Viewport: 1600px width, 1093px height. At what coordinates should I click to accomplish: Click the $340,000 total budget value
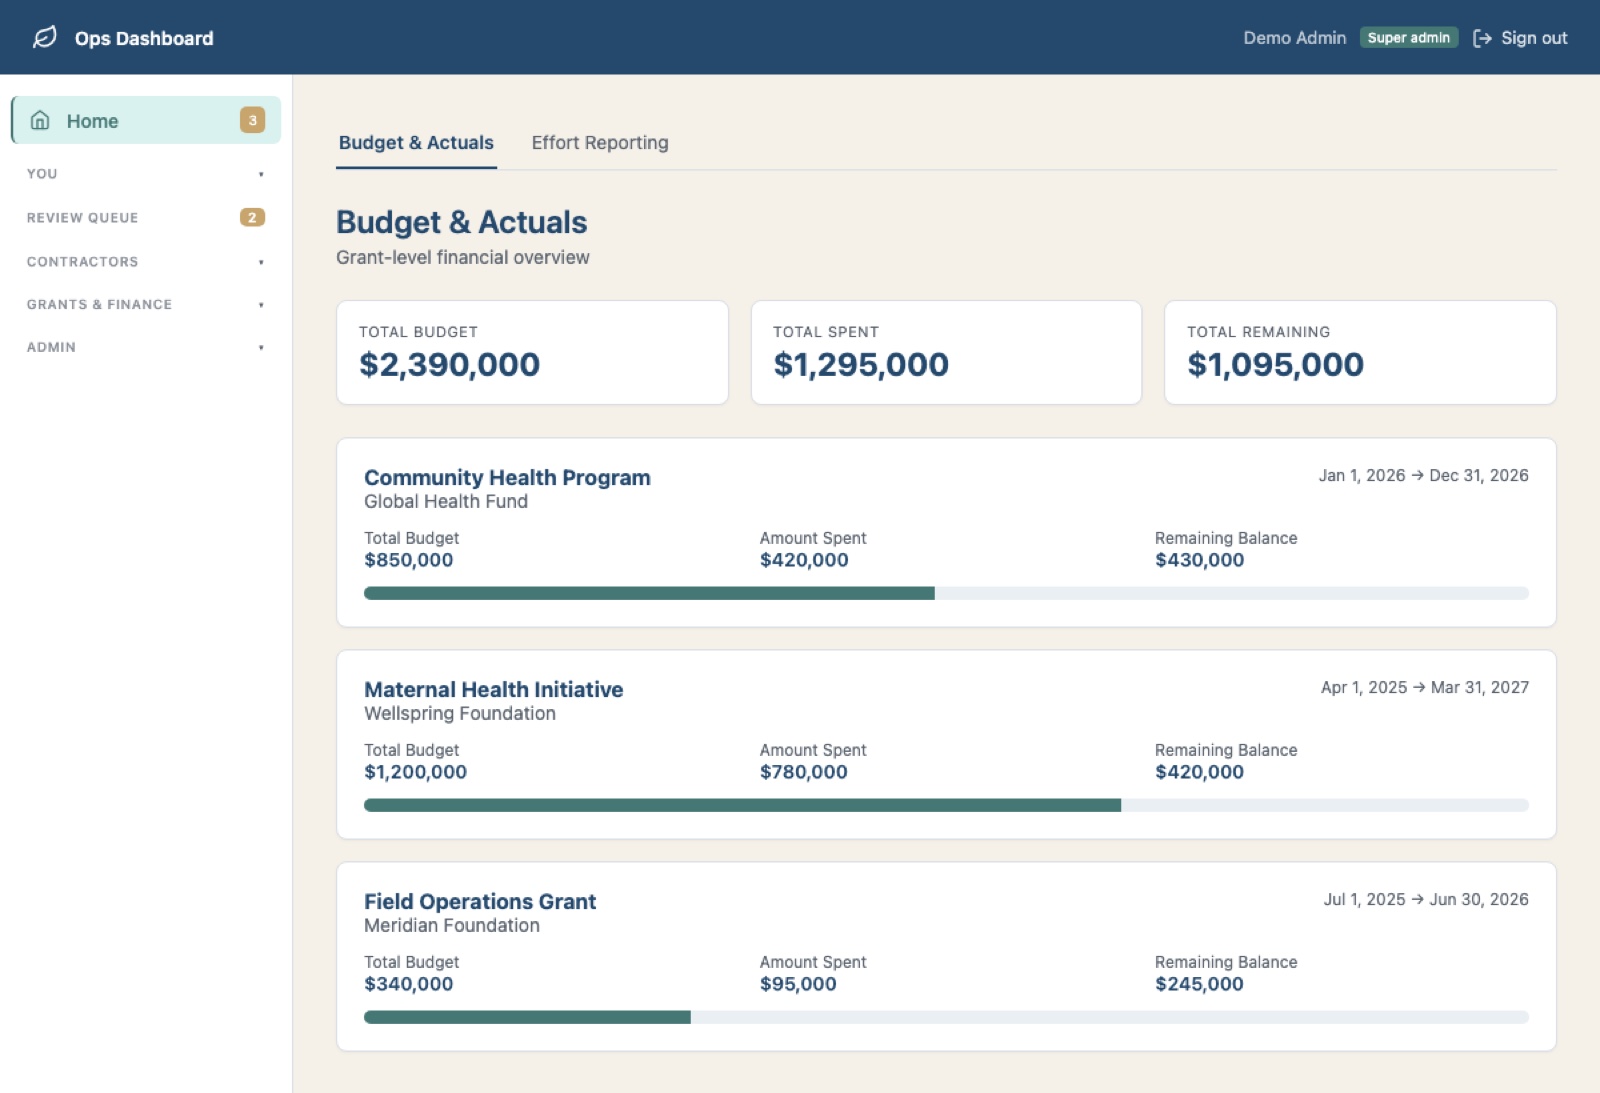tap(408, 984)
